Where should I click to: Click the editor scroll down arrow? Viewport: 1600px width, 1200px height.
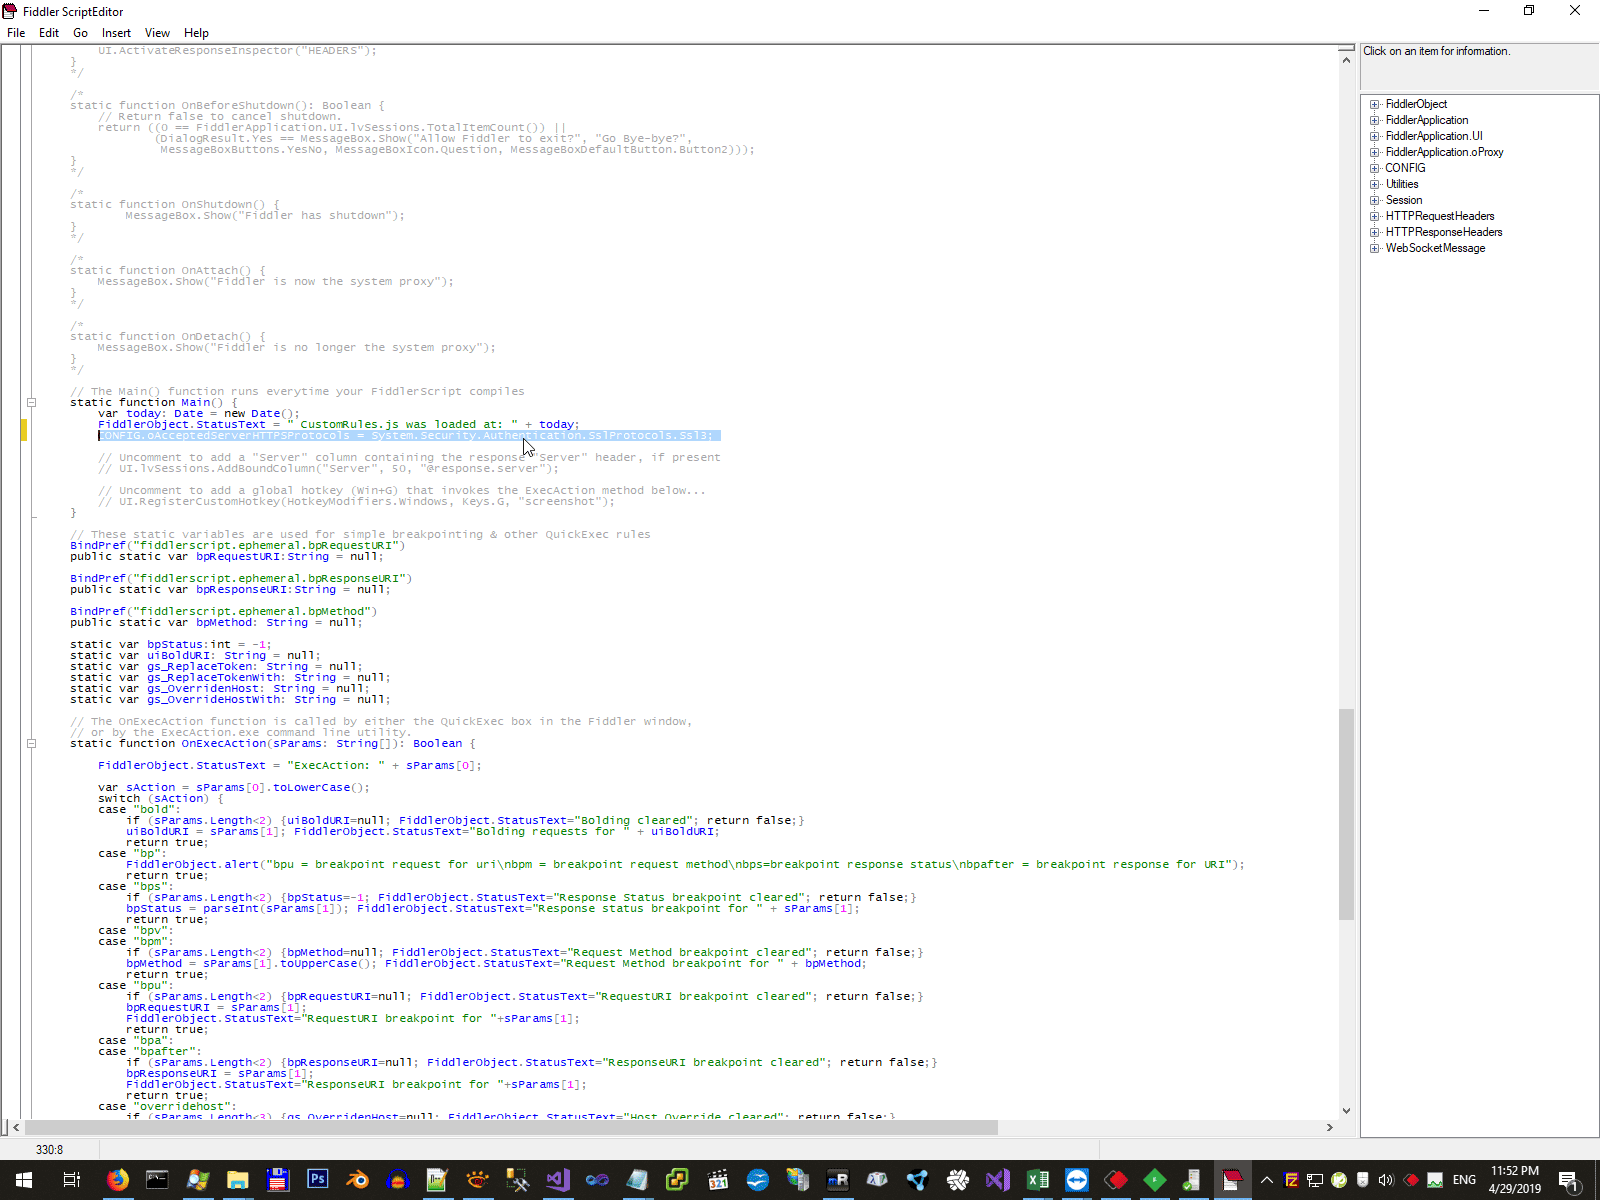coord(1346,1110)
